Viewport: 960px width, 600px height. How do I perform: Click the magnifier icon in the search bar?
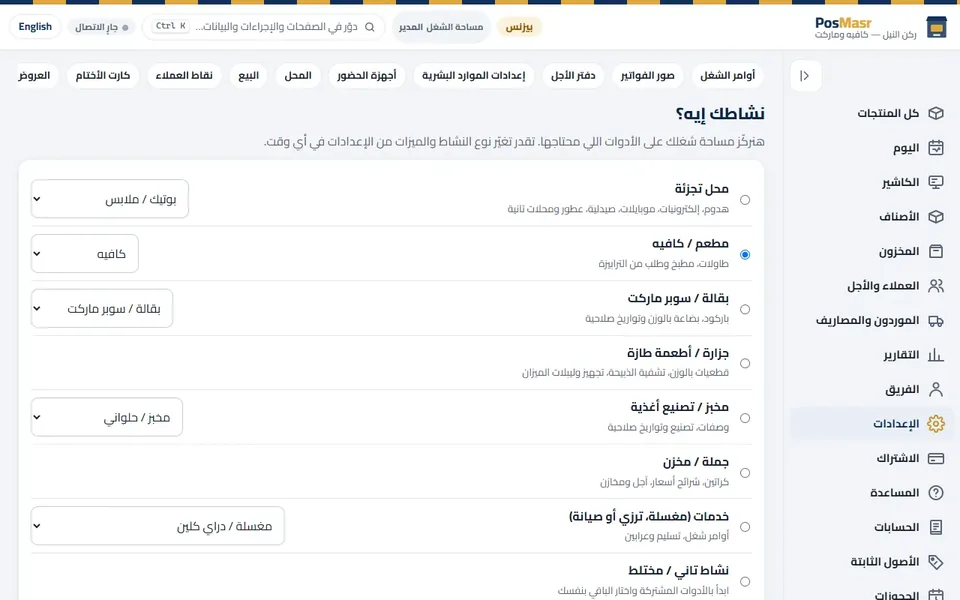coord(370,27)
